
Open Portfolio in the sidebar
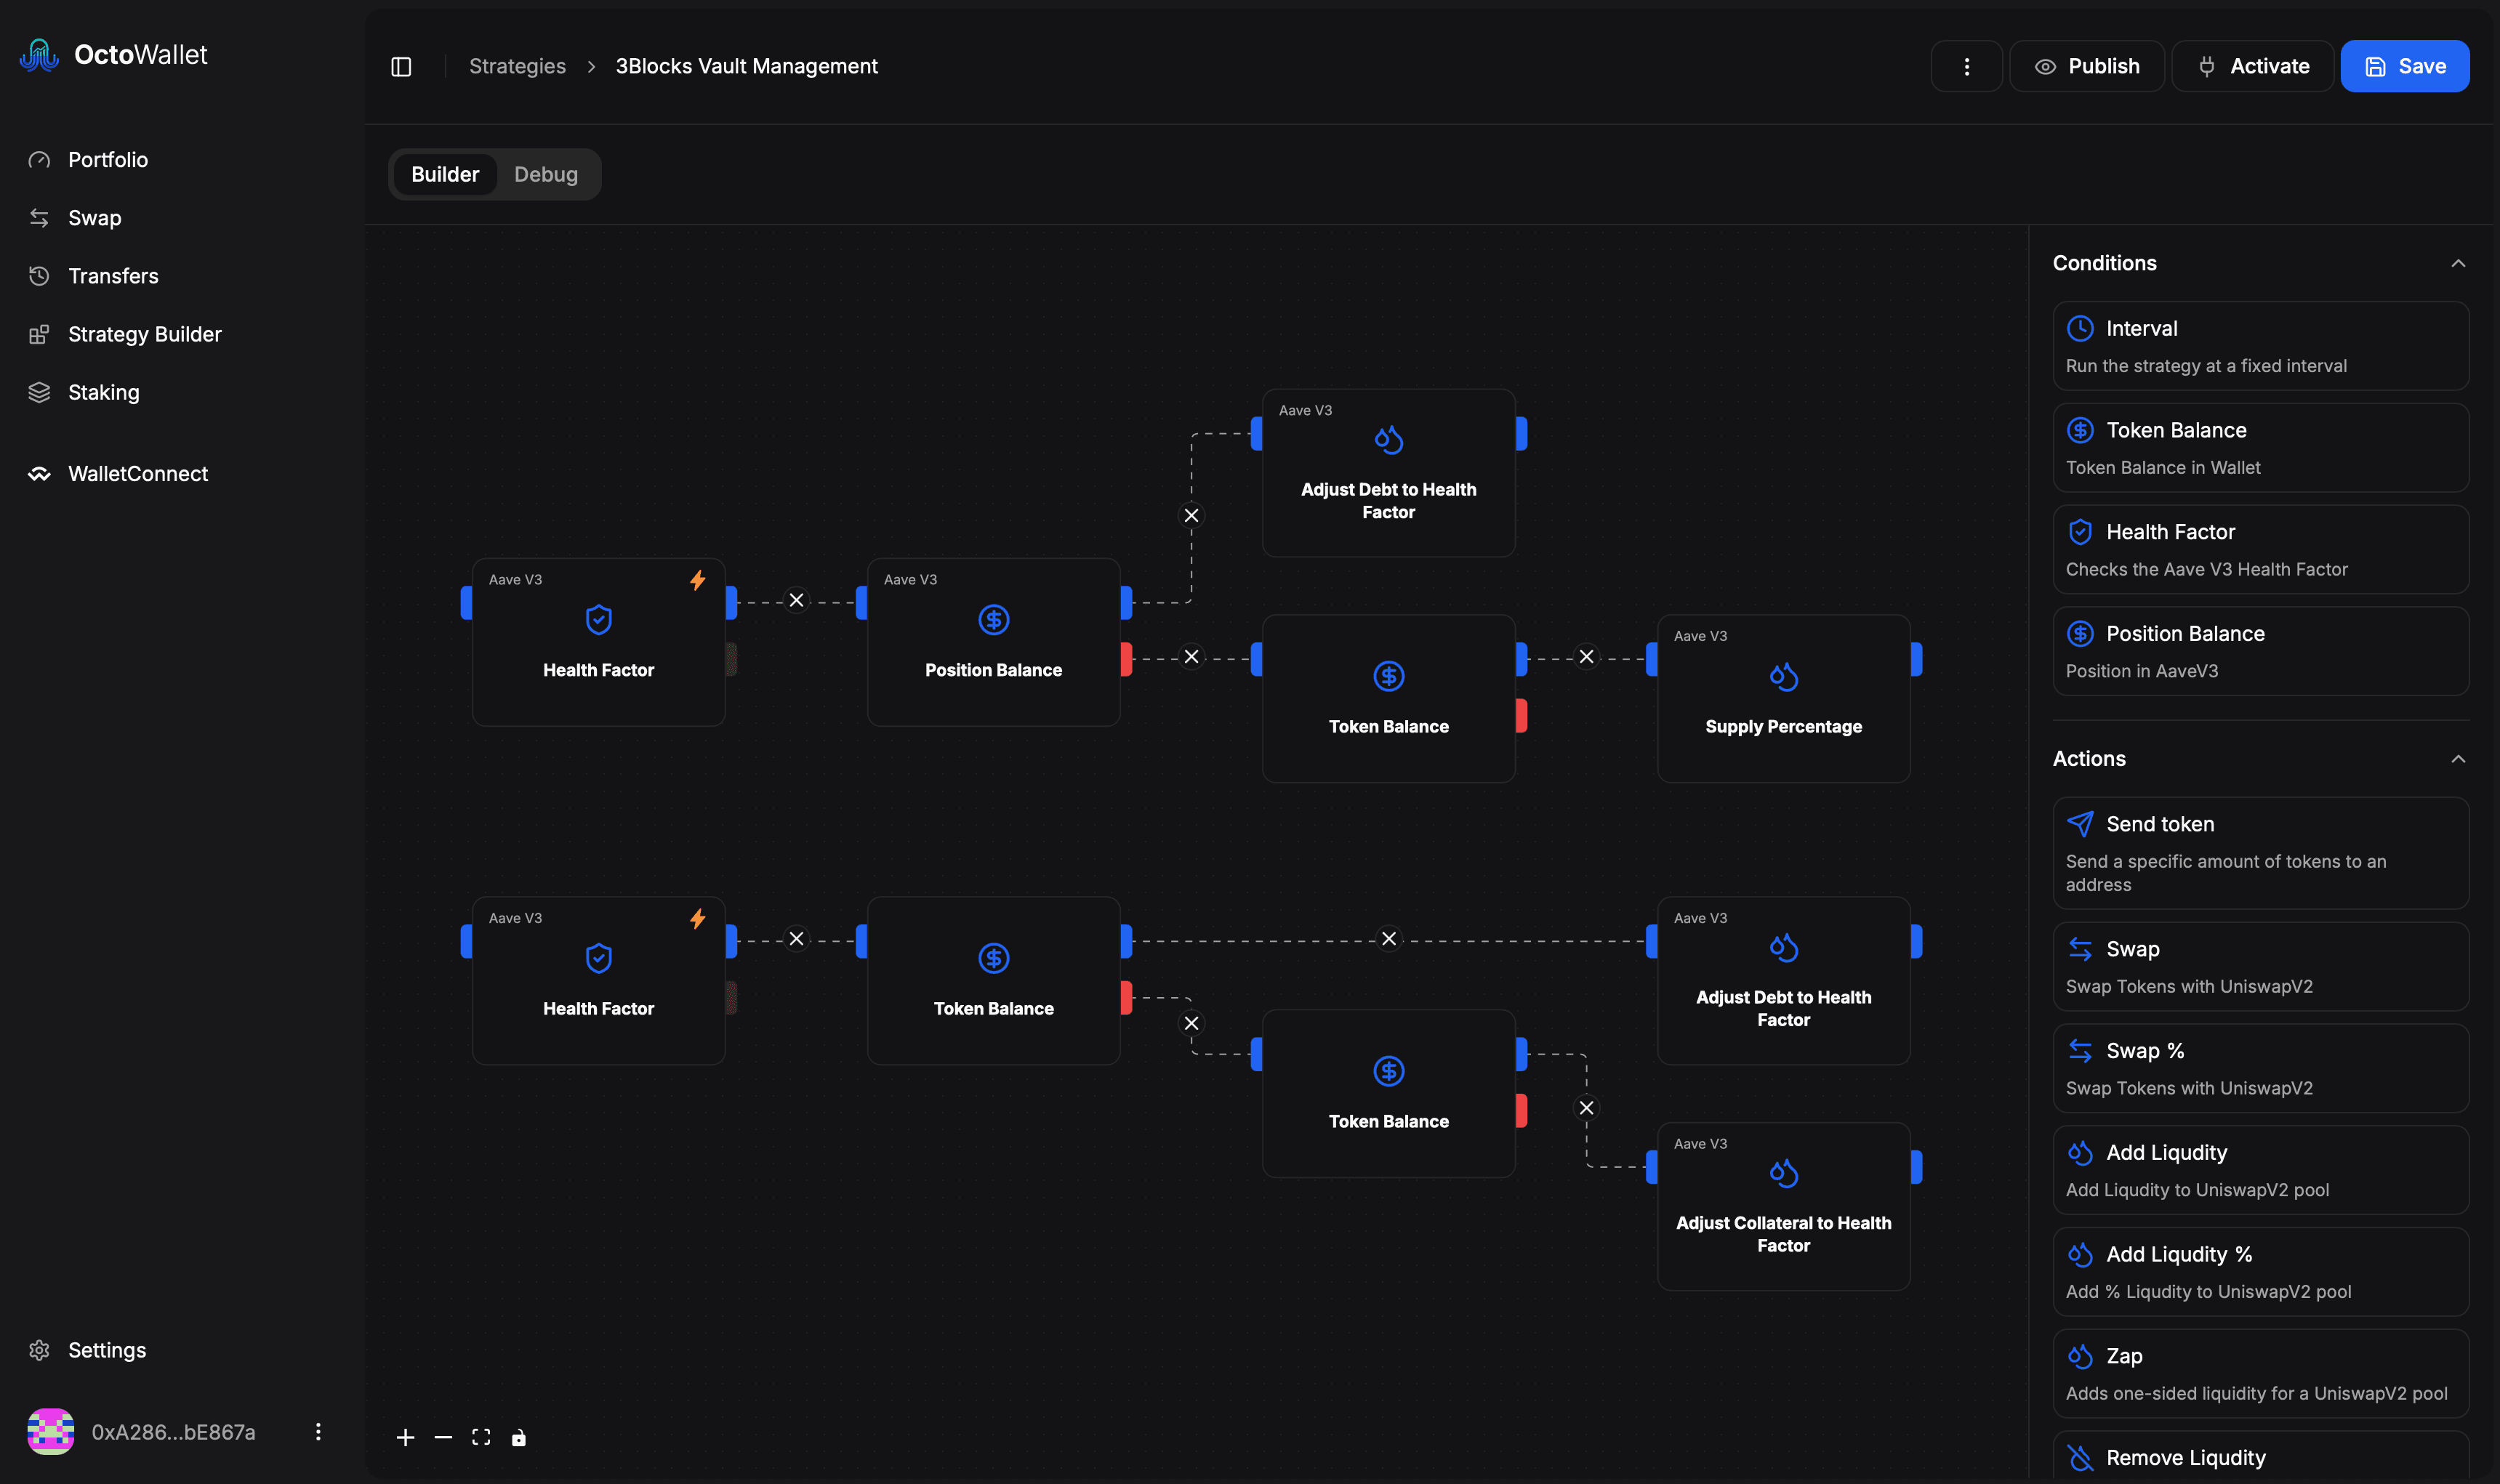tap(108, 160)
